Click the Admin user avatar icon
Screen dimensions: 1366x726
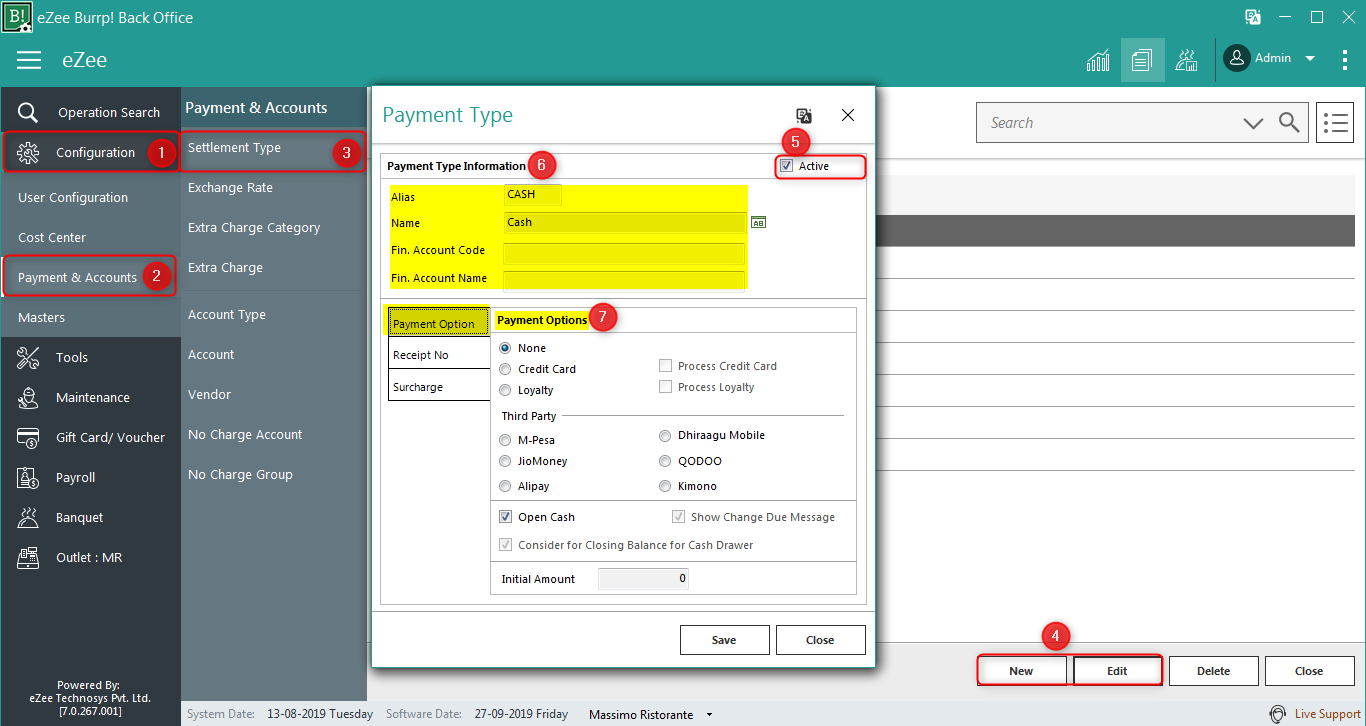coord(1237,58)
